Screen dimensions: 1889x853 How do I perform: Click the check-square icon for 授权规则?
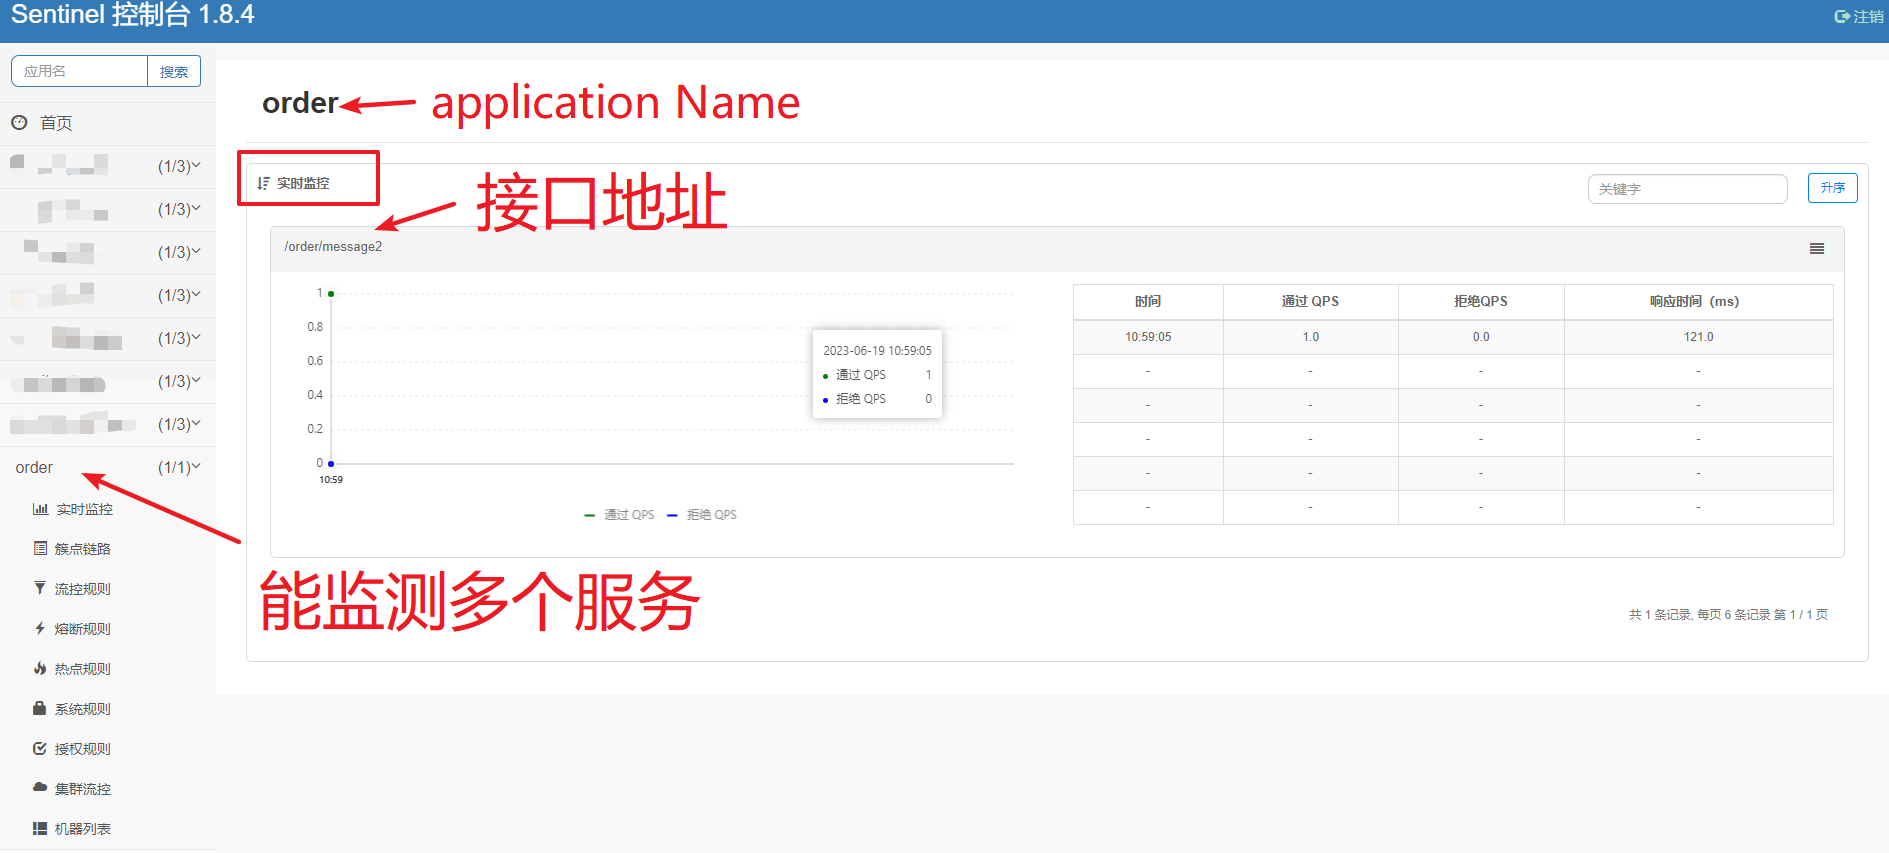pos(40,748)
